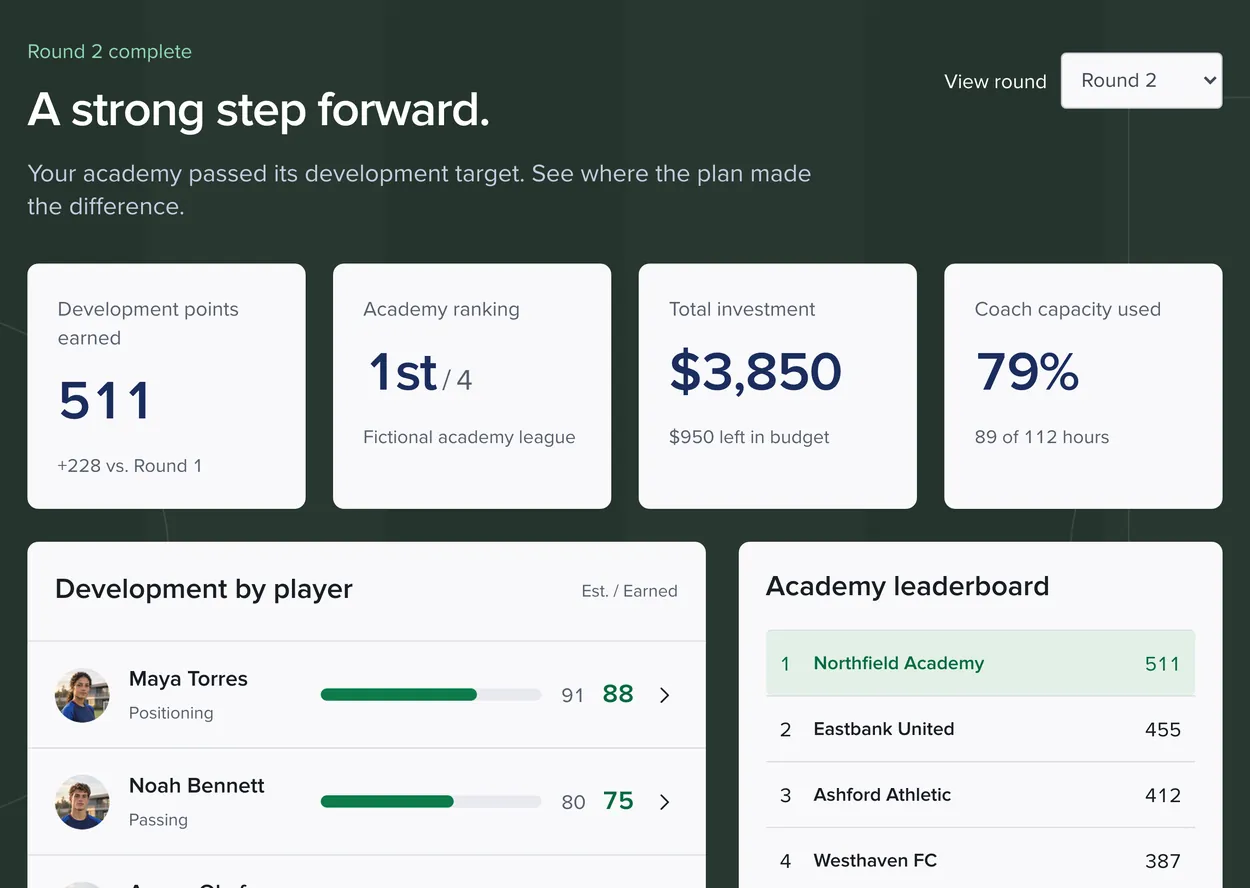Click the Total investment card
This screenshot has width=1250, height=888.
778,386
